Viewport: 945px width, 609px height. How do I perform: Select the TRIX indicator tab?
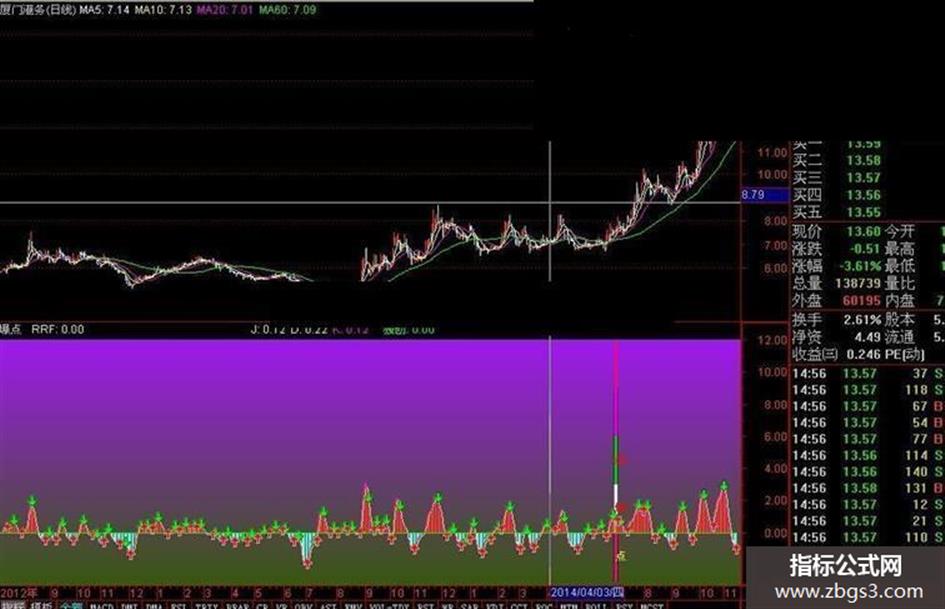[x=206, y=605]
